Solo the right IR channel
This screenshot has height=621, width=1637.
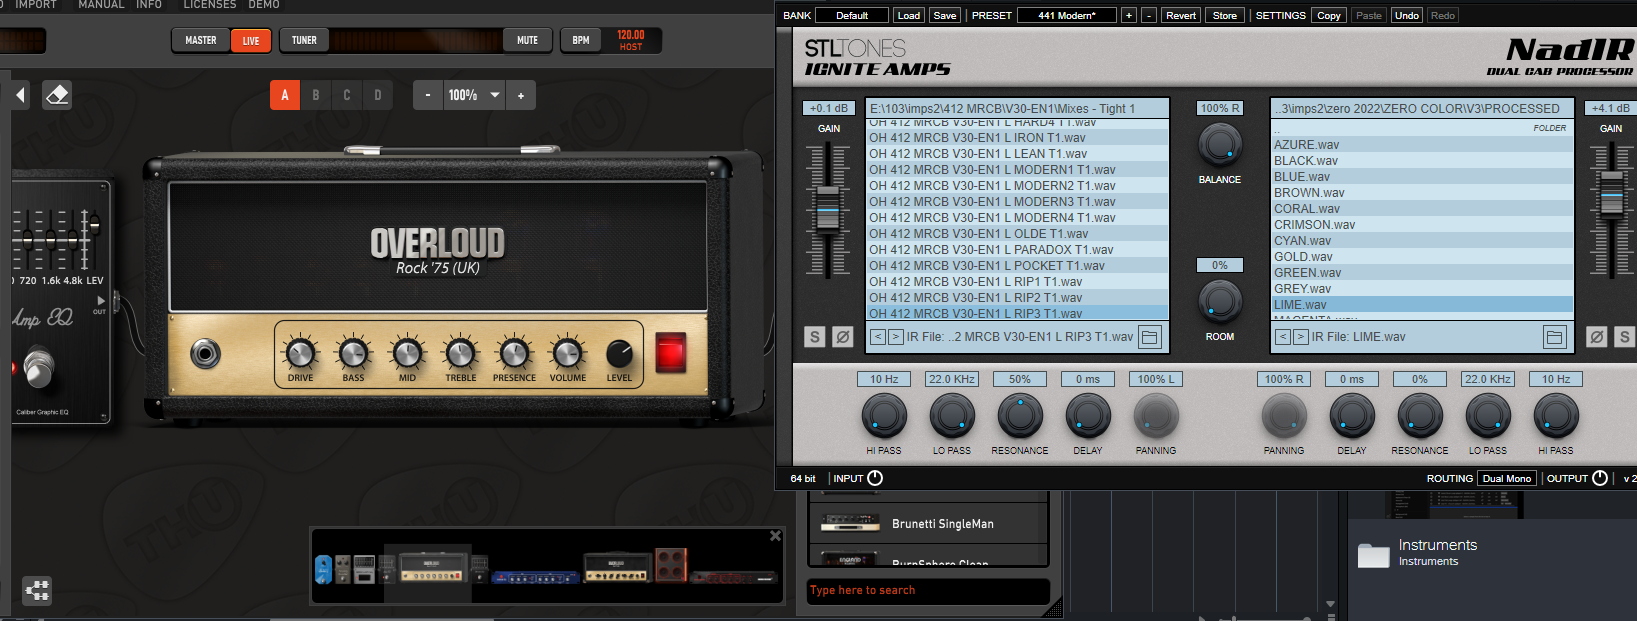[1625, 337]
